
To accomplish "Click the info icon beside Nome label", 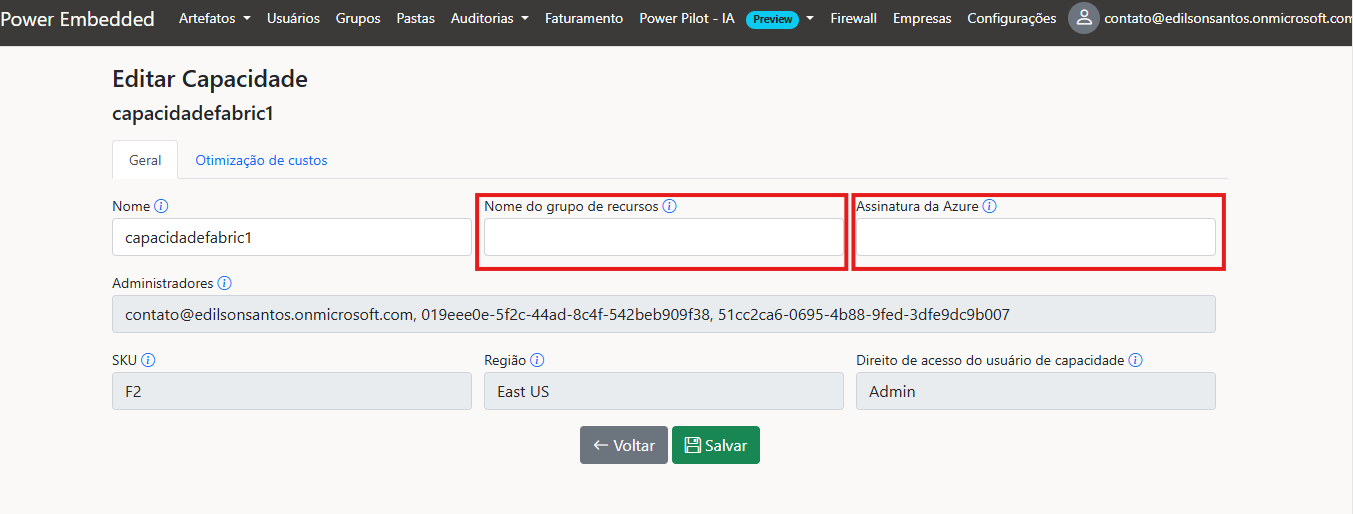I will (x=161, y=206).
